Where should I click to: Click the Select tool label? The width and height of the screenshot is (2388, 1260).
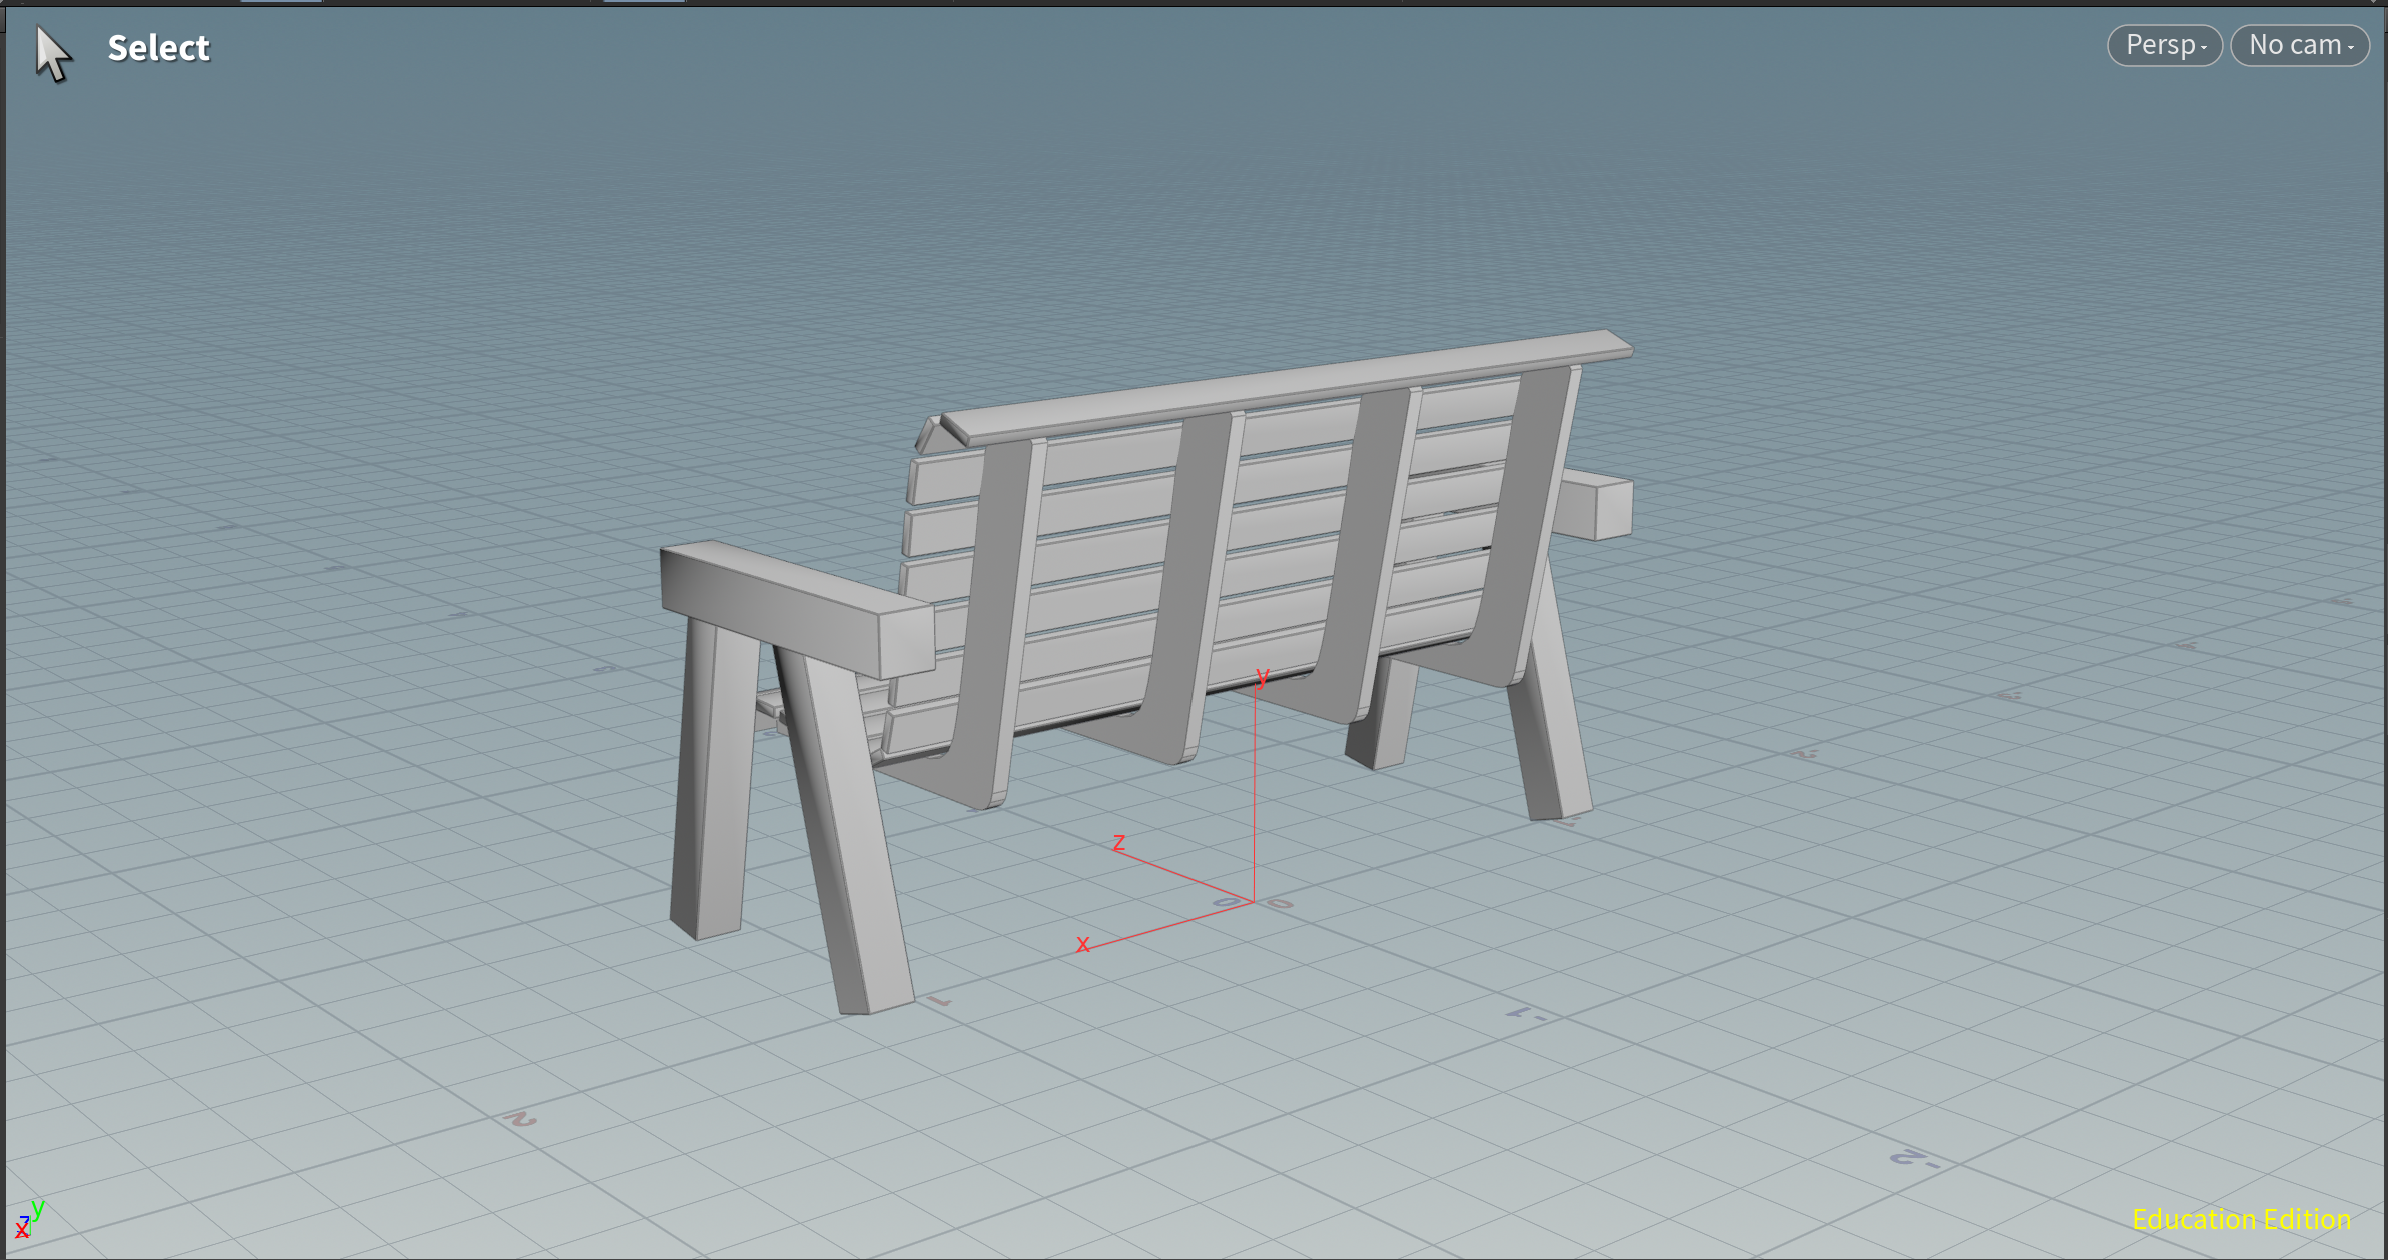pos(158,48)
